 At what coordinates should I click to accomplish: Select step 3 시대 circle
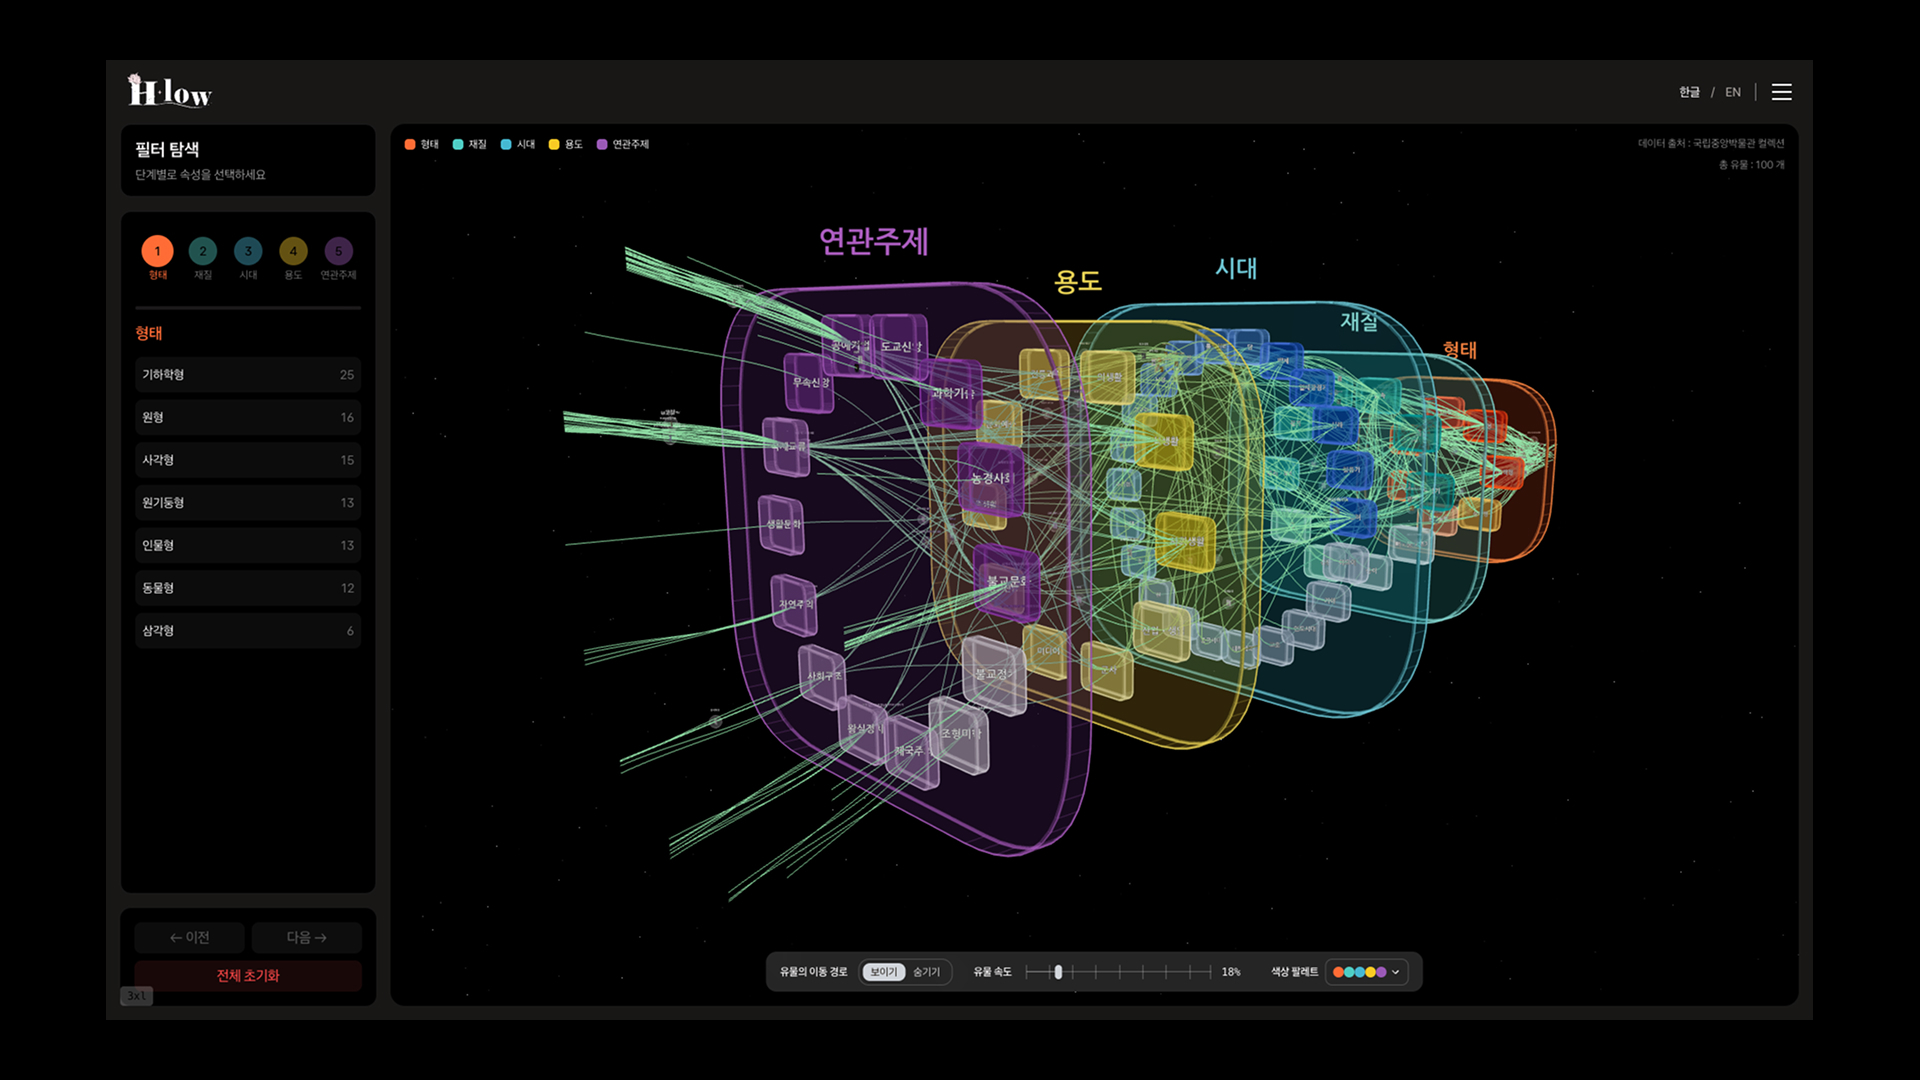coord(248,251)
